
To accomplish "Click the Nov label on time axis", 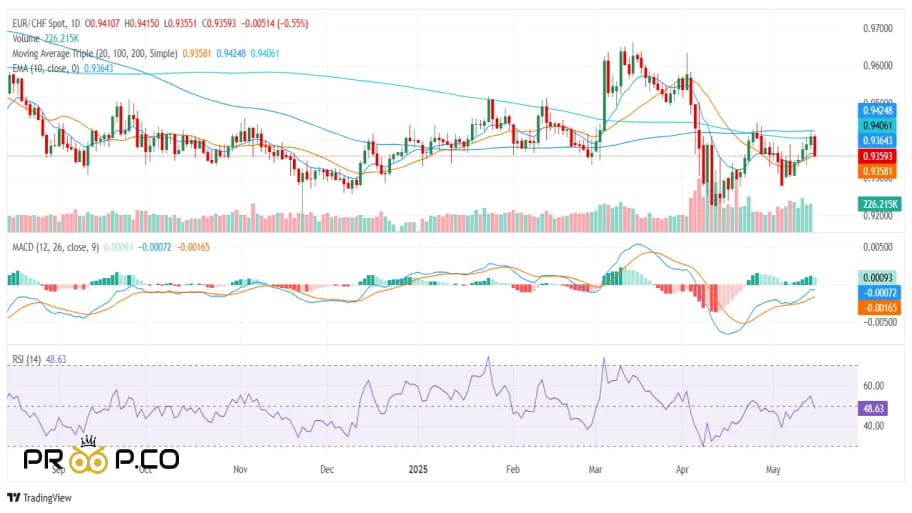I will point(238,468).
